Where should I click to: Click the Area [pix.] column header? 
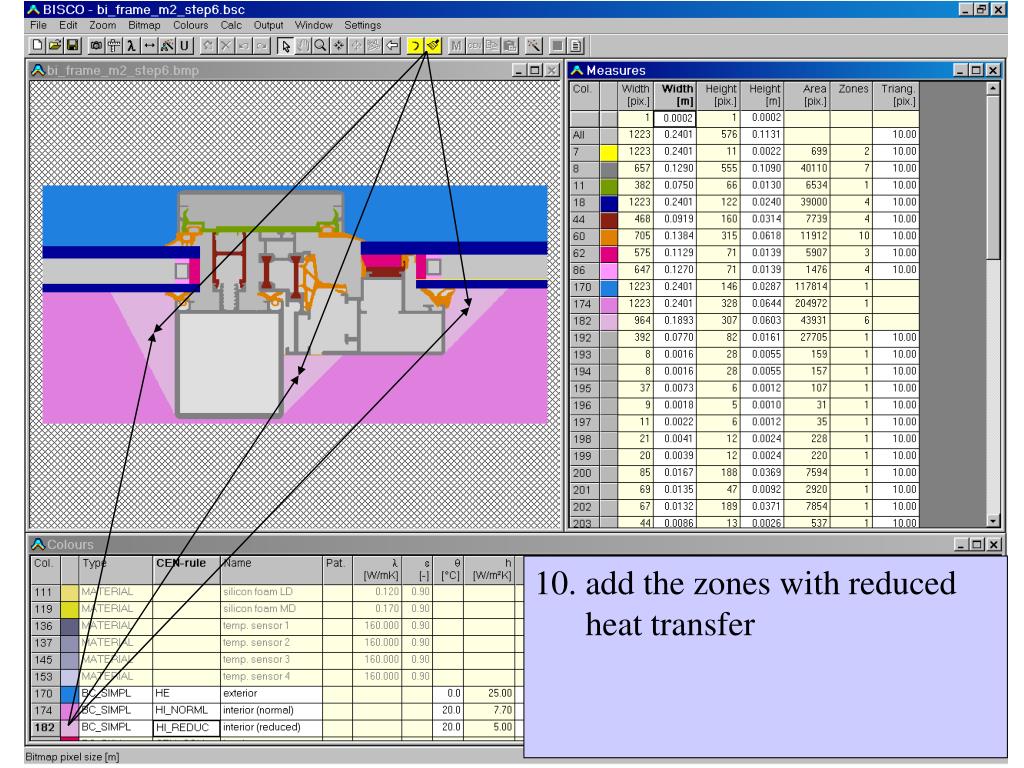coord(808,95)
